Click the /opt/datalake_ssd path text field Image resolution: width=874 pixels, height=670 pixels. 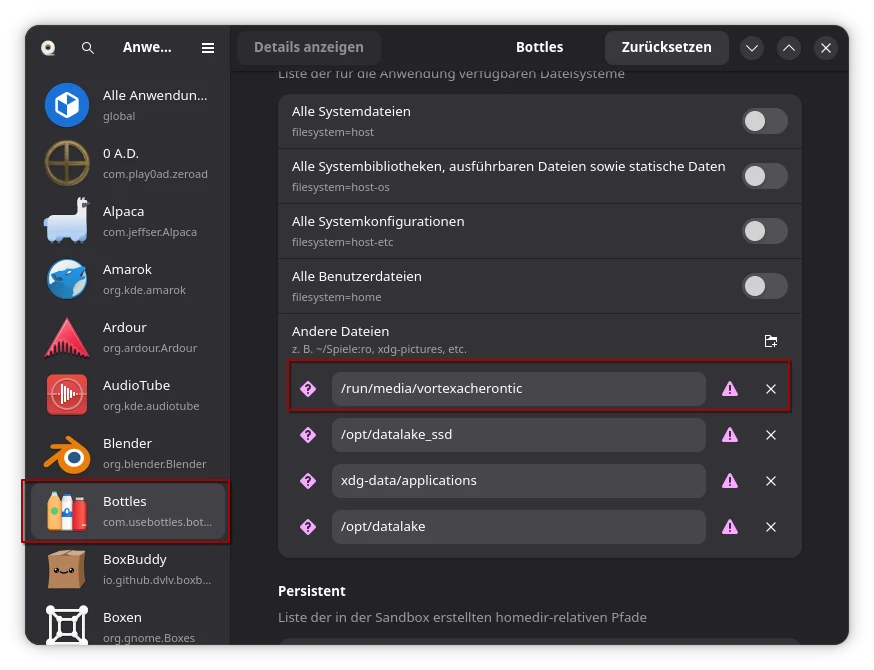click(x=518, y=435)
